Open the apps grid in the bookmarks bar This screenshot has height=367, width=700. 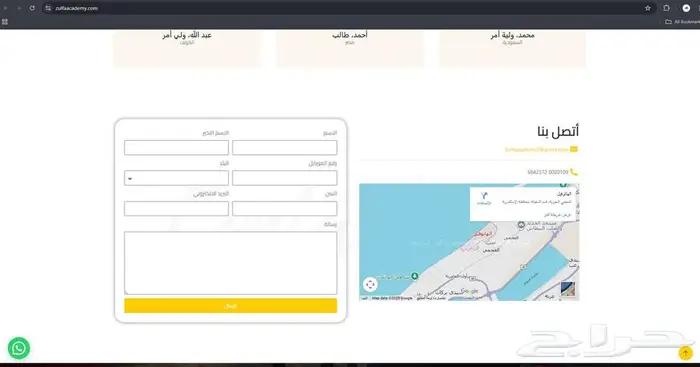[5, 21]
